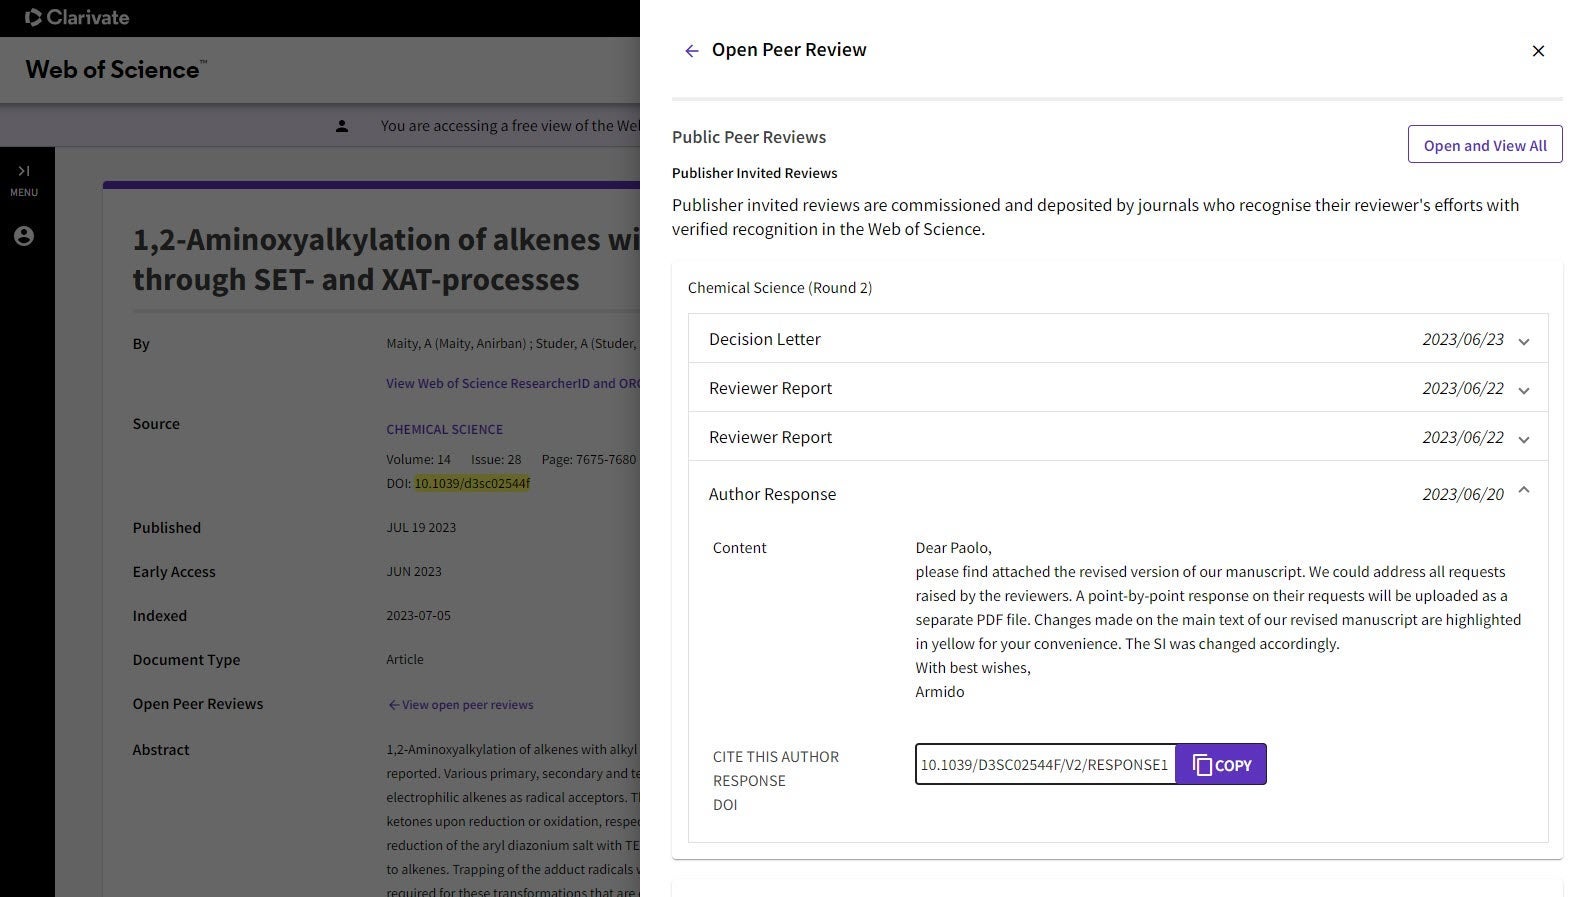
Task: Click the Published date JUL 19 2023
Action: click(x=421, y=527)
